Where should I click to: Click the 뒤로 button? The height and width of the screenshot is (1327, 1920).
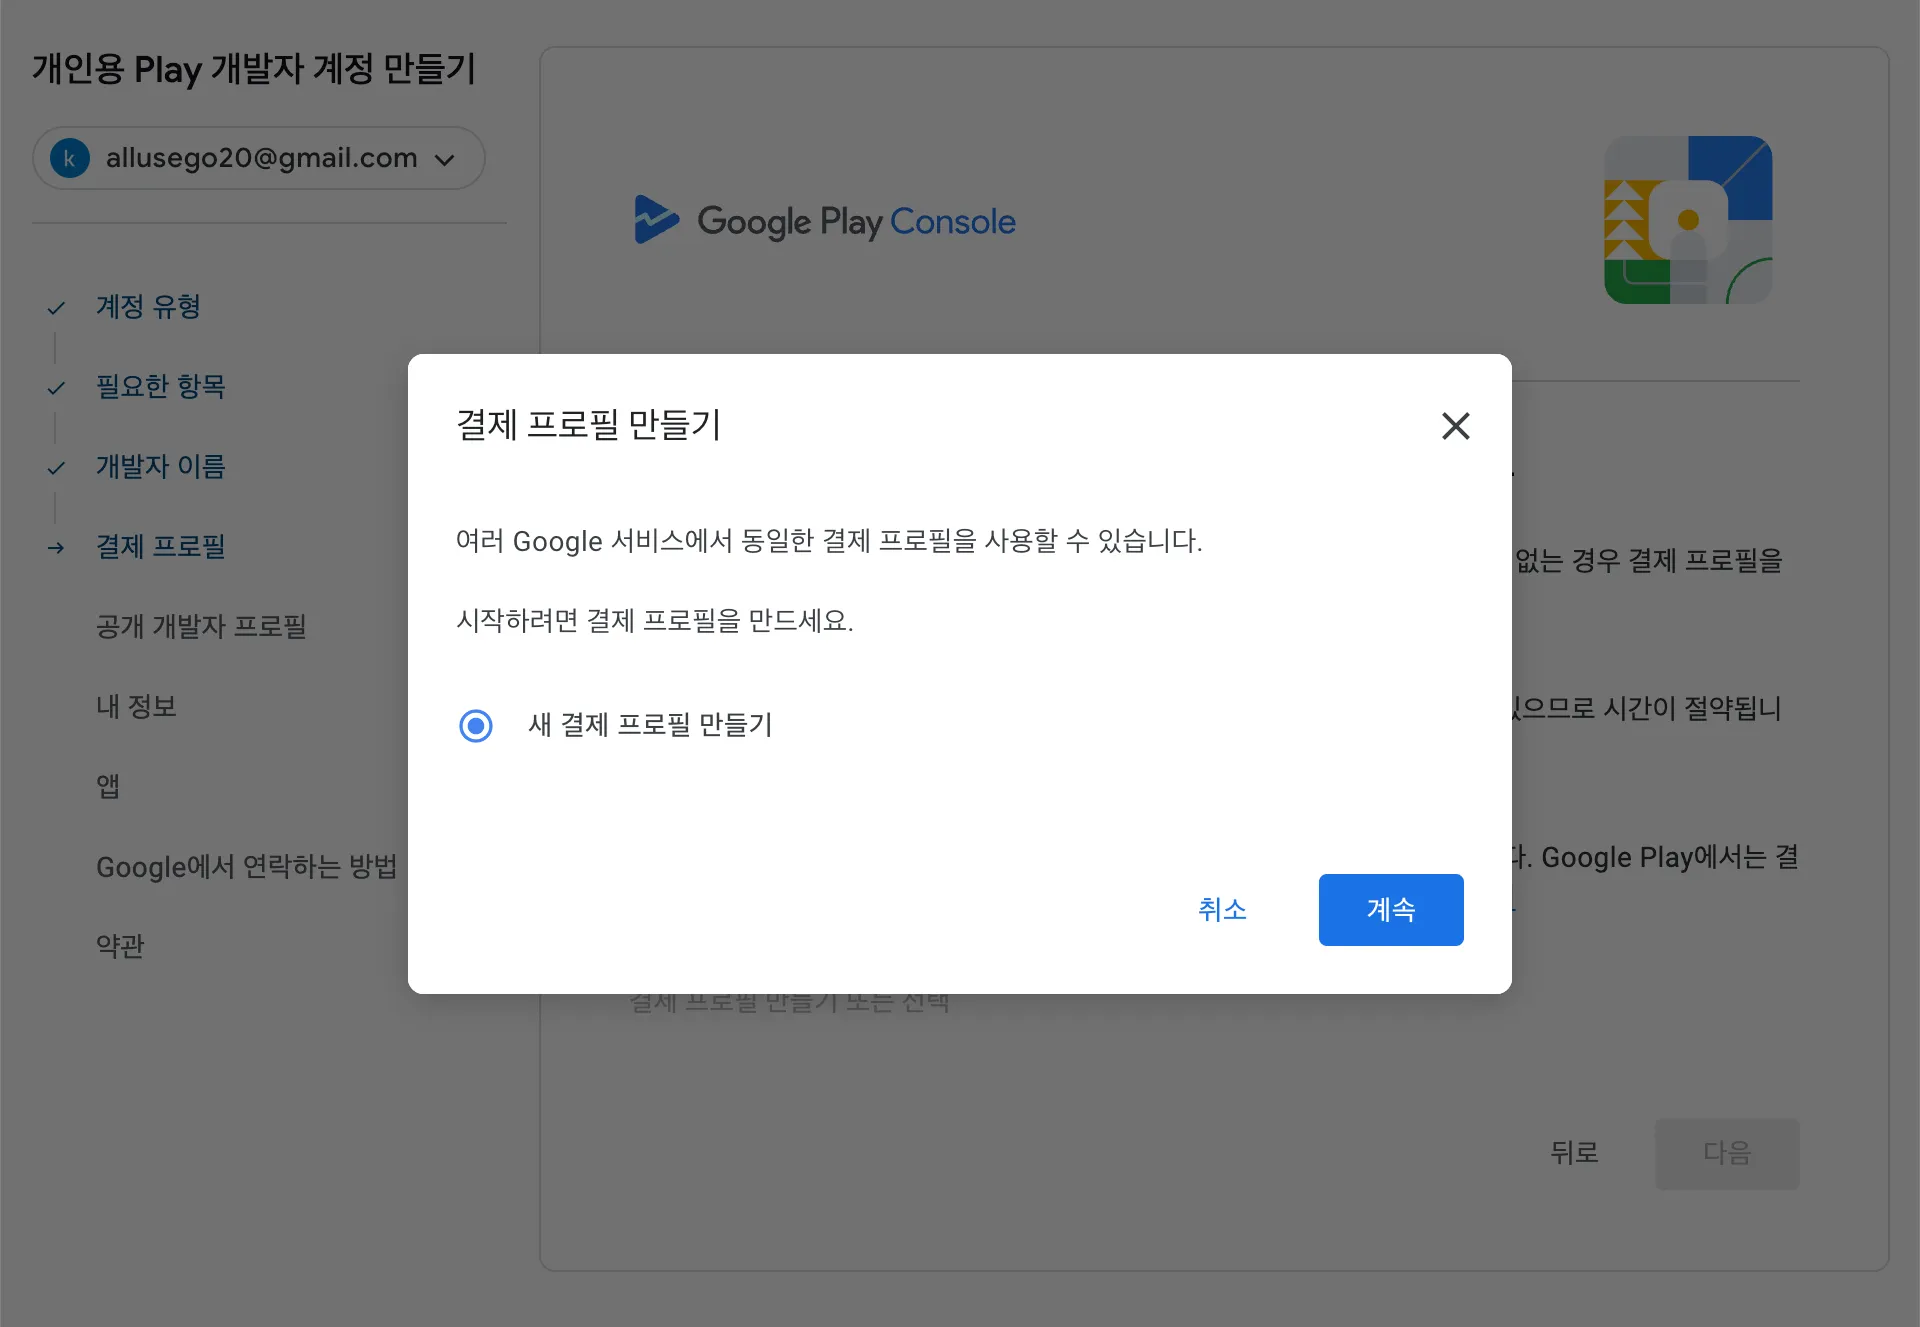[x=1574, y=1153]
